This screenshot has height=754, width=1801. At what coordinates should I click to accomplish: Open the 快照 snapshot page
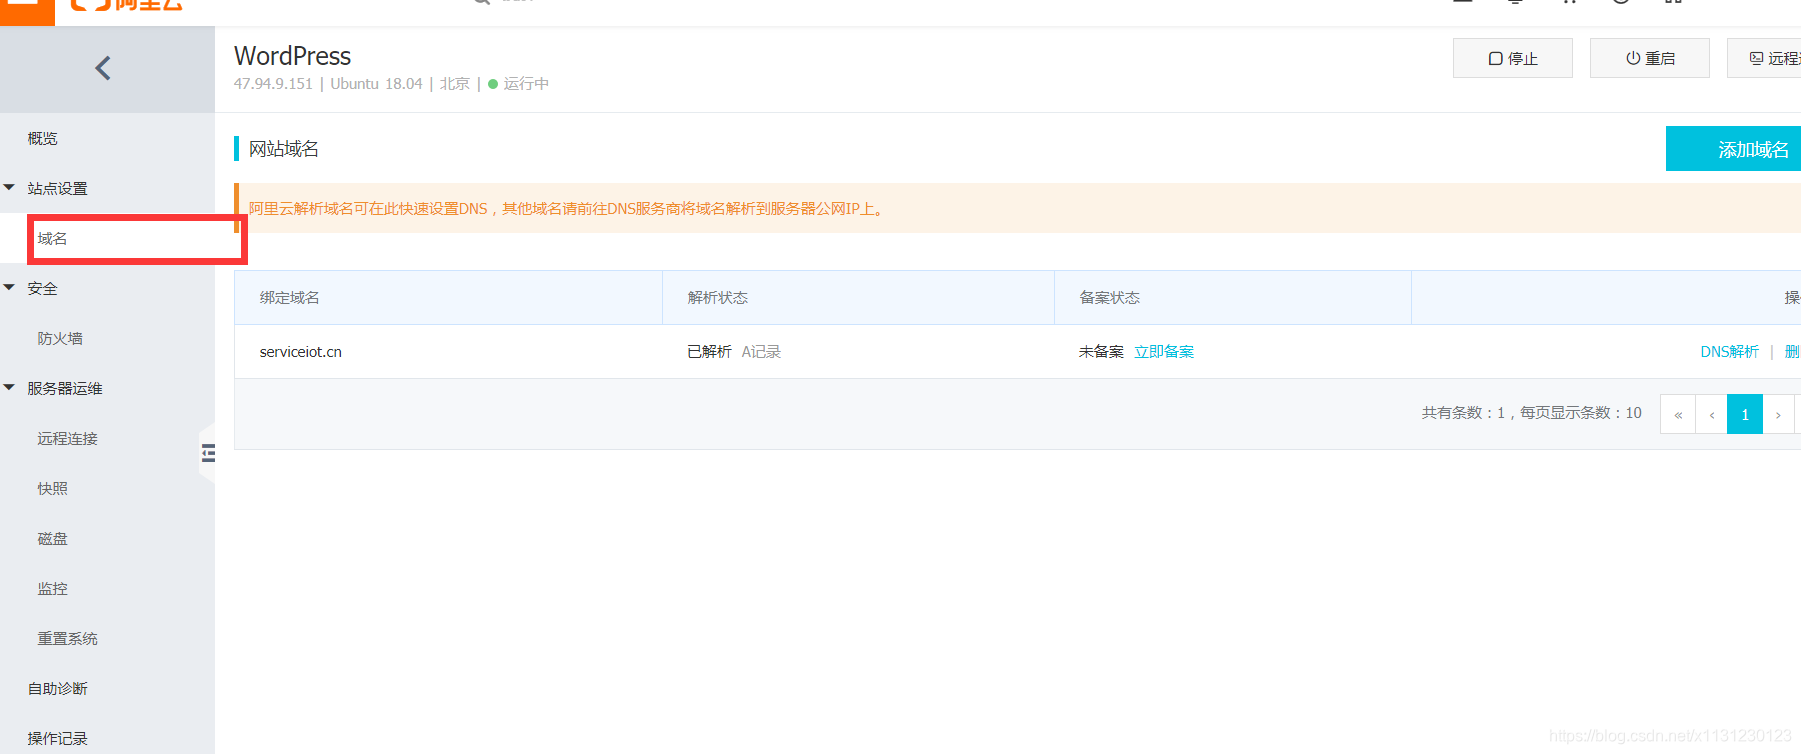point(52,488)
